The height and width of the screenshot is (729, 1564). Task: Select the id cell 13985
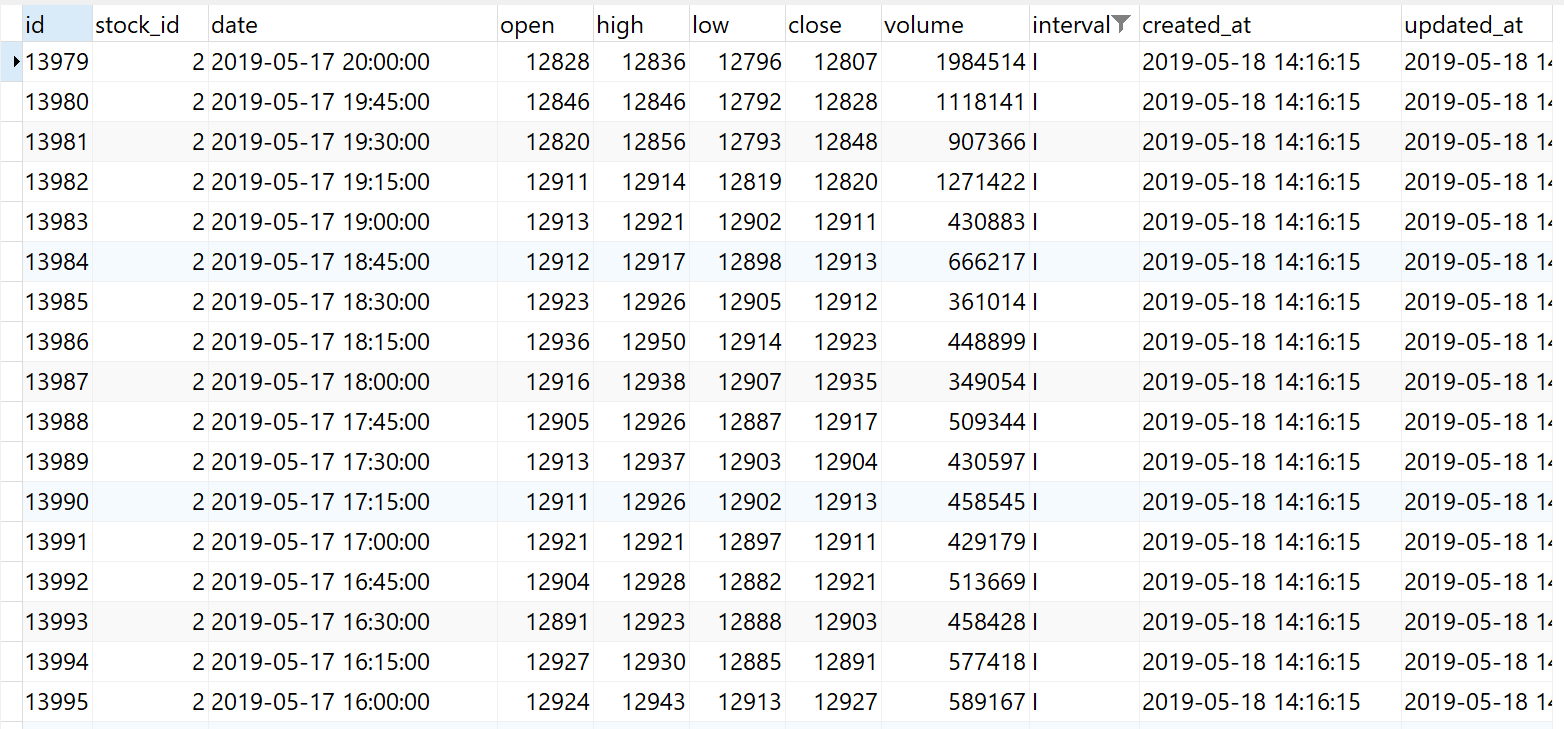pos(57,302)
